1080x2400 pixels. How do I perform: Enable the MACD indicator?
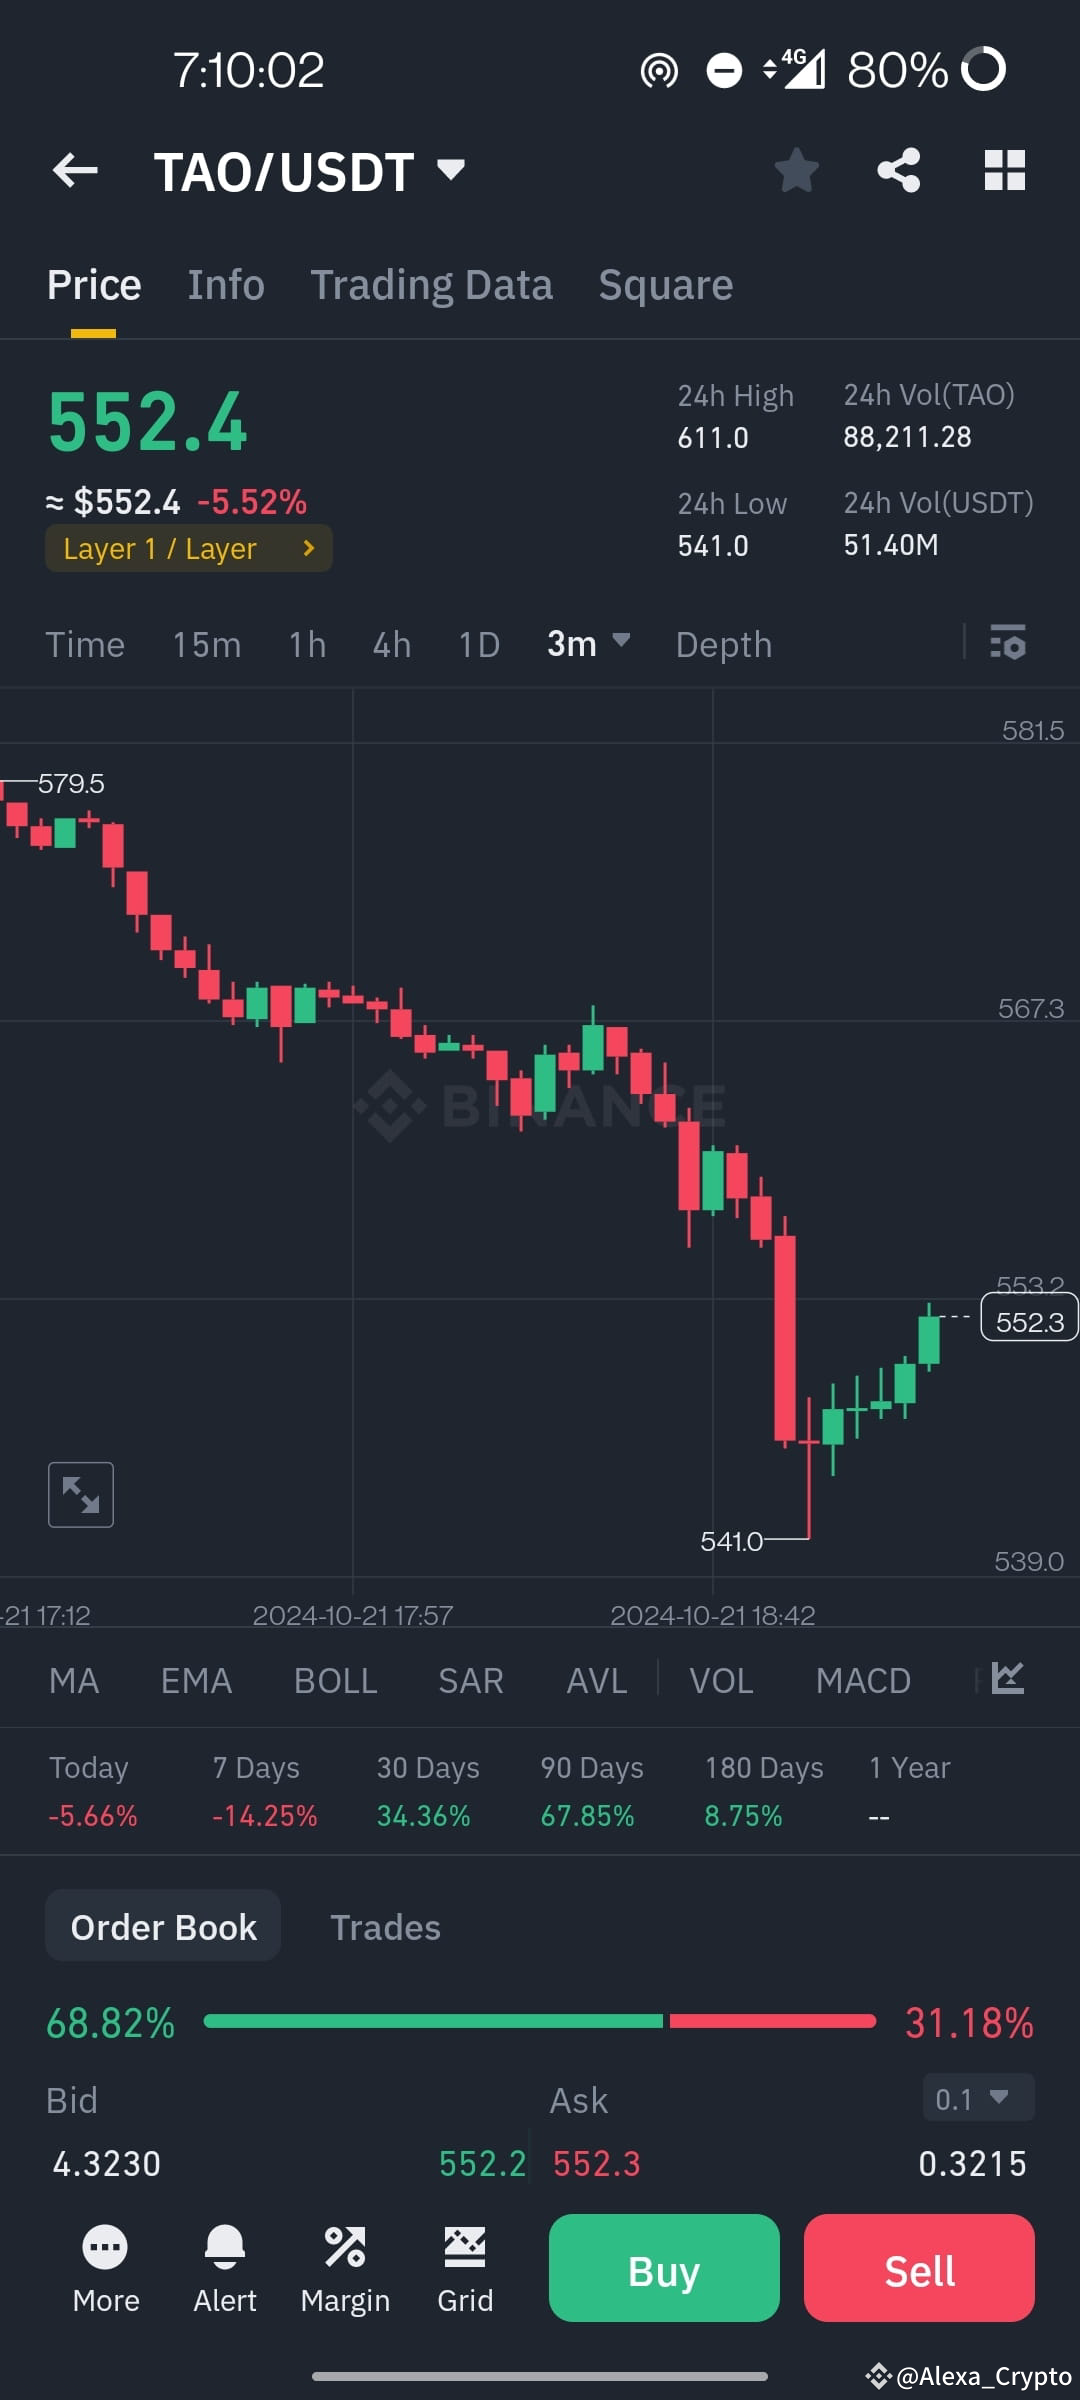(862, 1680)
